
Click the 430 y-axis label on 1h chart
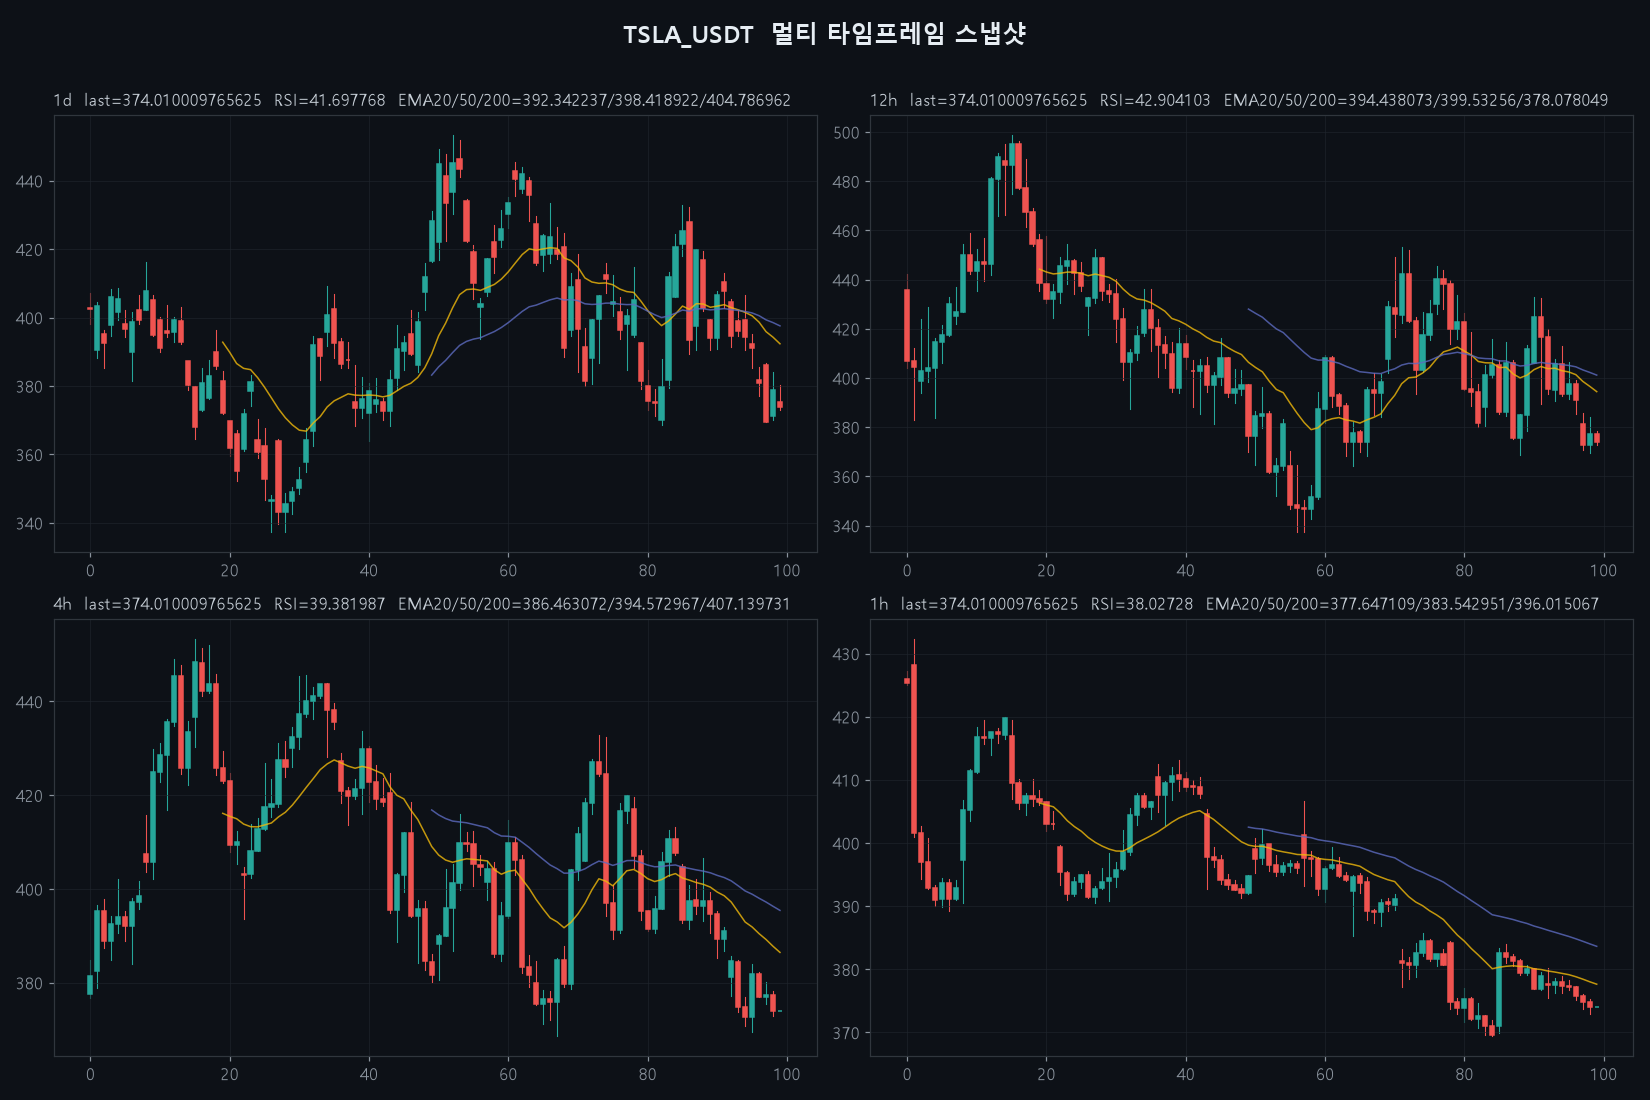point(846,655)
